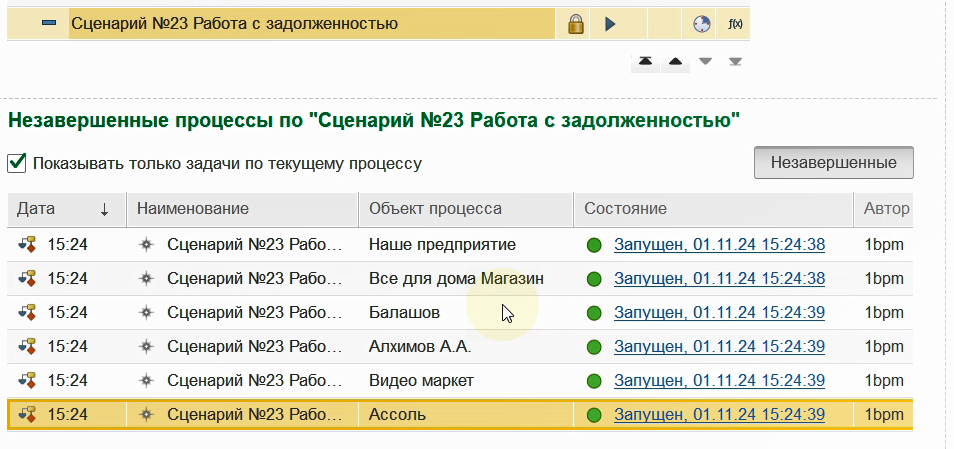Click the green status dot for Видео маркет
Viewport: 954px width, 449px height.
coord(594,381)
